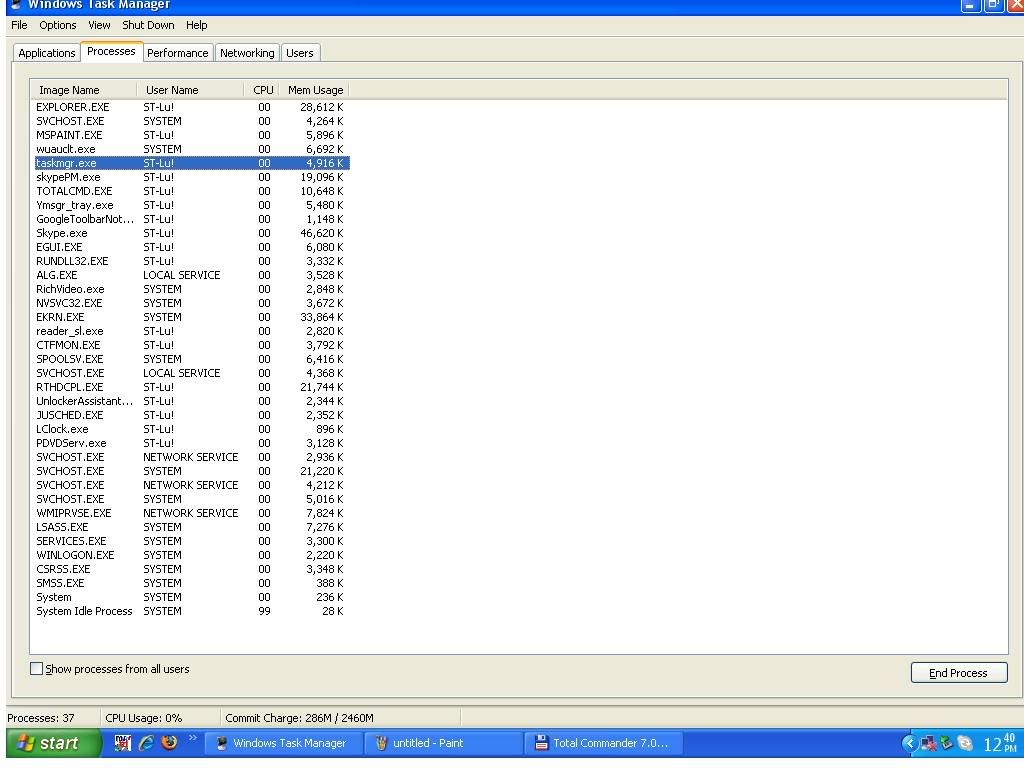Select the CSRSS.EXE process row
Viewport: 1024px width, 768px height.
[x=192, y=569]
